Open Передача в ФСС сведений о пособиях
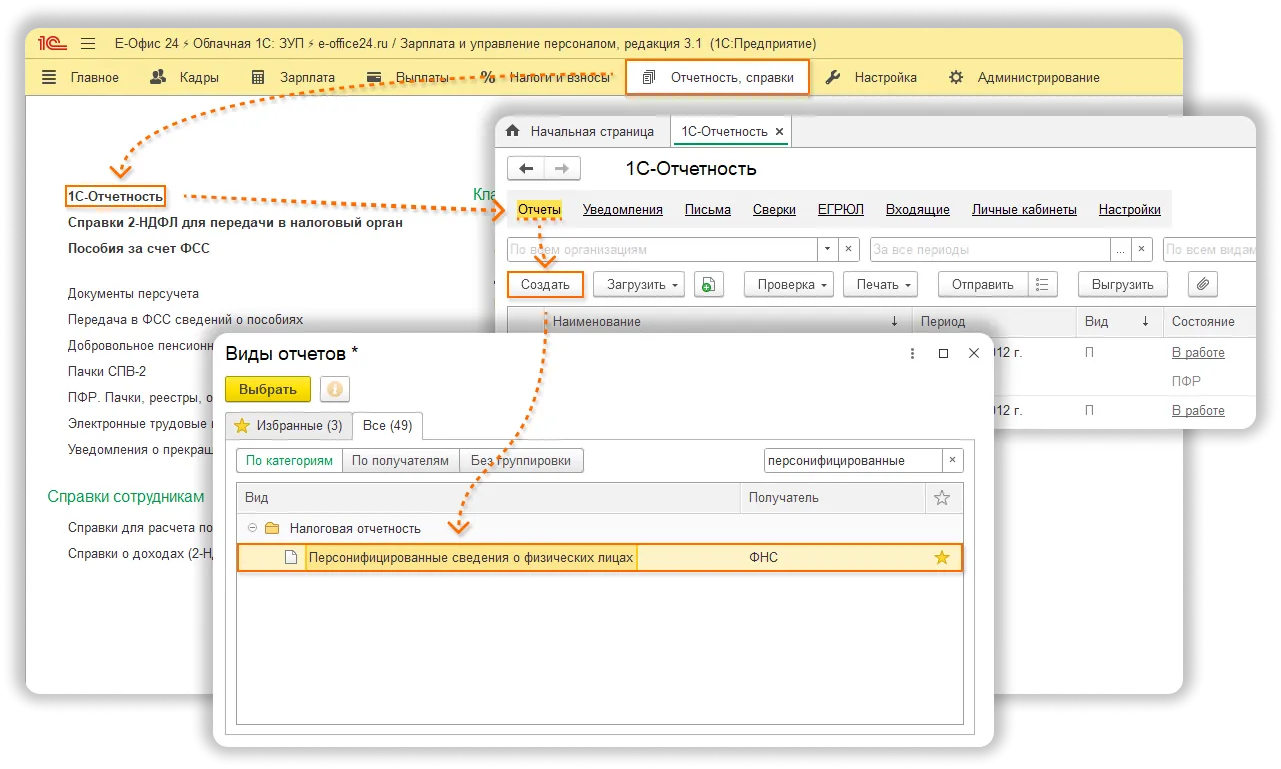This screenshot has height=769, width=1281. click(x=185, y=320)
